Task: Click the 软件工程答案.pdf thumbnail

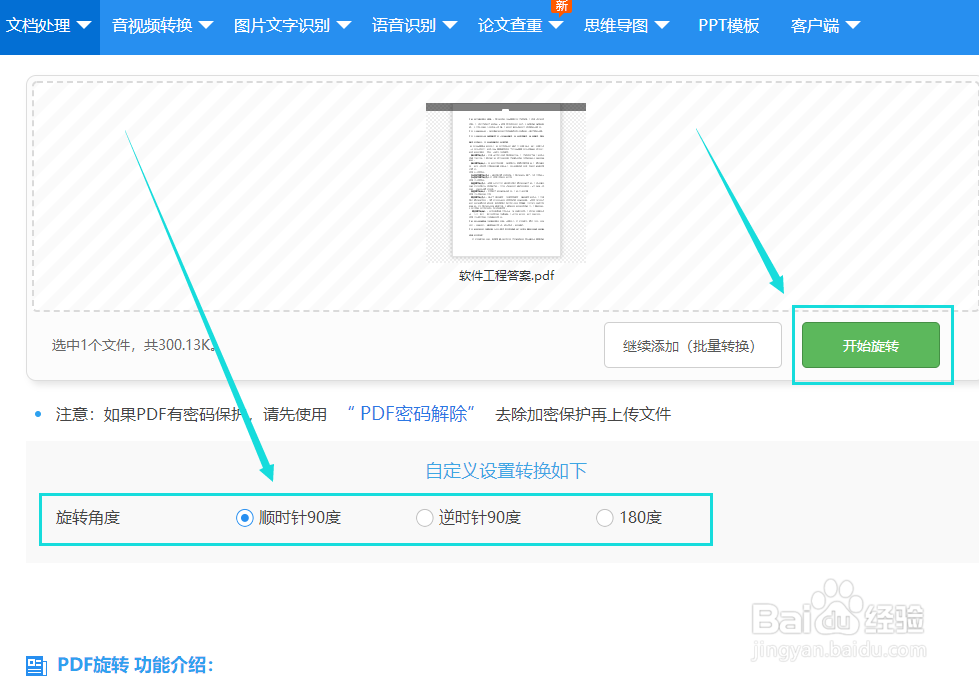Action: pos(505,180)
